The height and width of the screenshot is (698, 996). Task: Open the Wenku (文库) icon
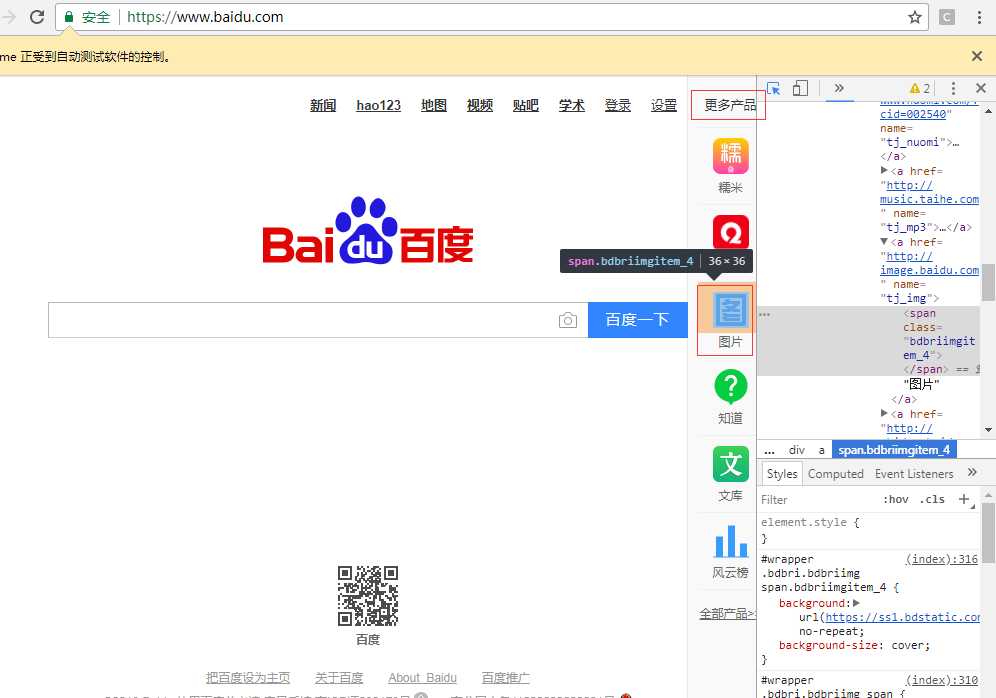(x=730, y=464)
